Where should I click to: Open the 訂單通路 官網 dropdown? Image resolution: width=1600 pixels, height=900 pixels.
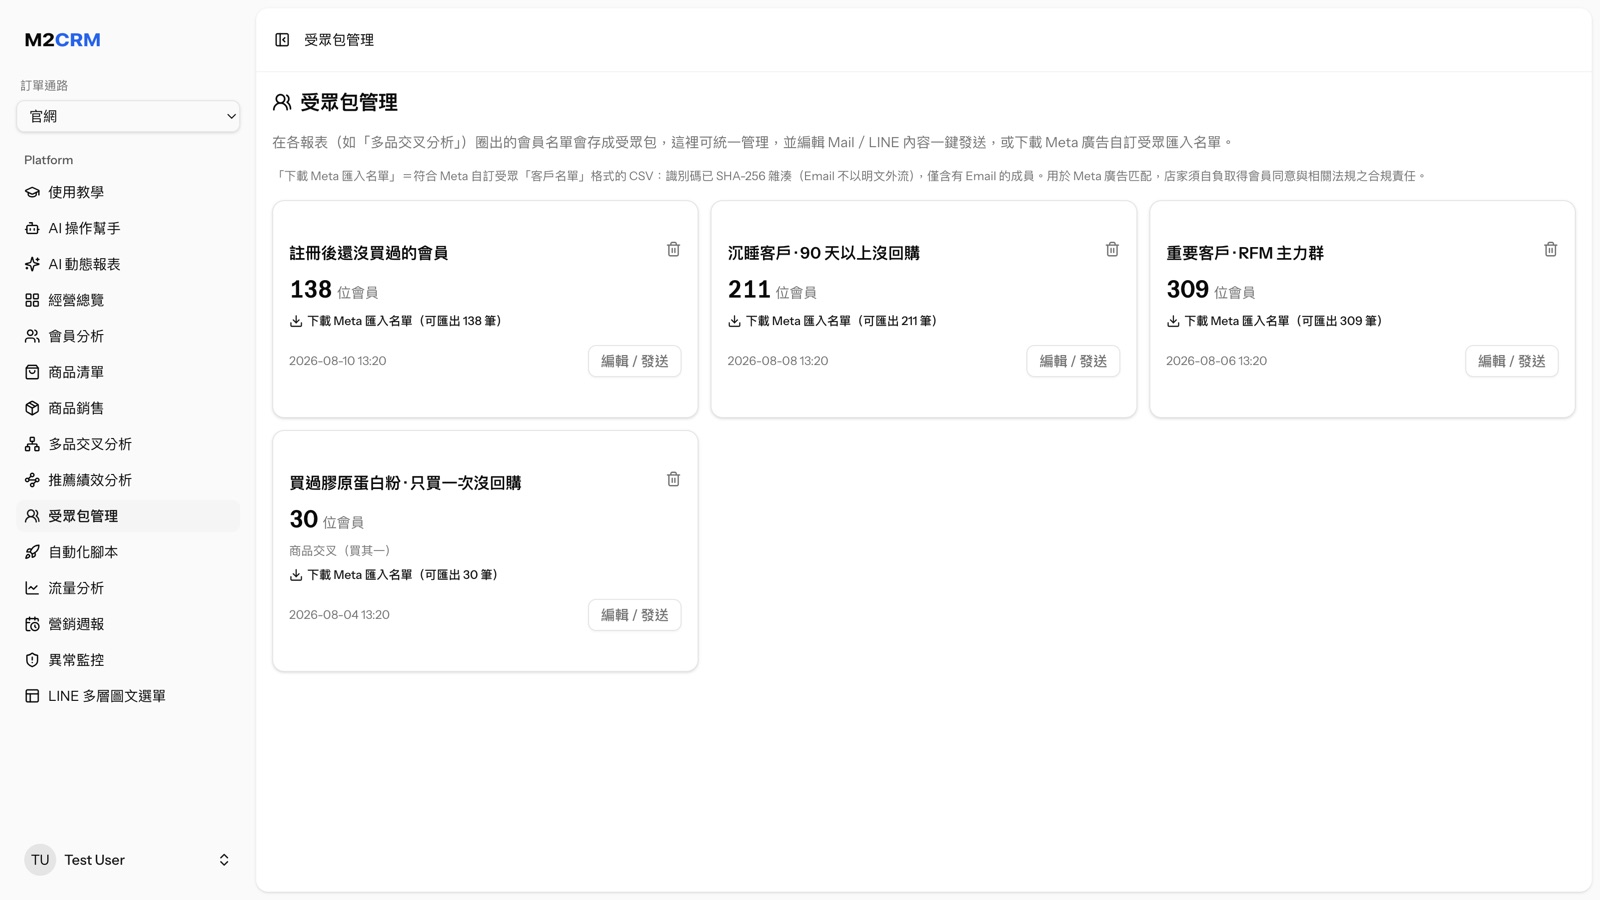click(128, 116)
